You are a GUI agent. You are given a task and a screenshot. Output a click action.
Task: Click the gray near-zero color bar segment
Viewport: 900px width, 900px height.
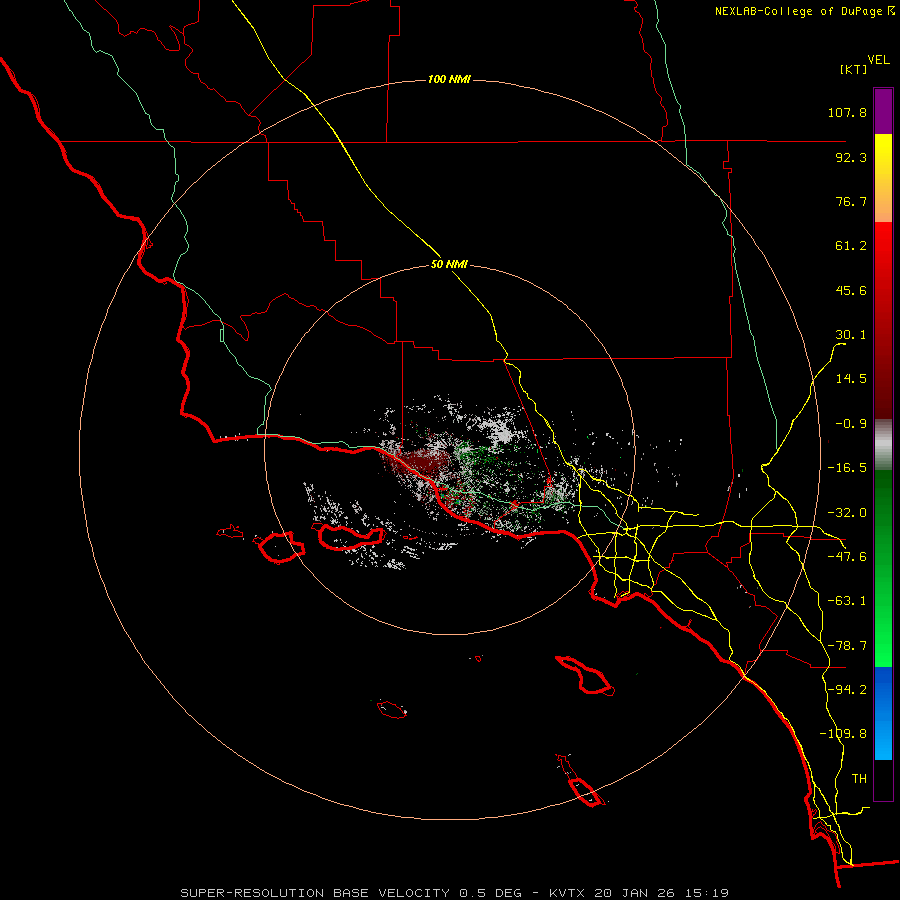coord(883,445)
